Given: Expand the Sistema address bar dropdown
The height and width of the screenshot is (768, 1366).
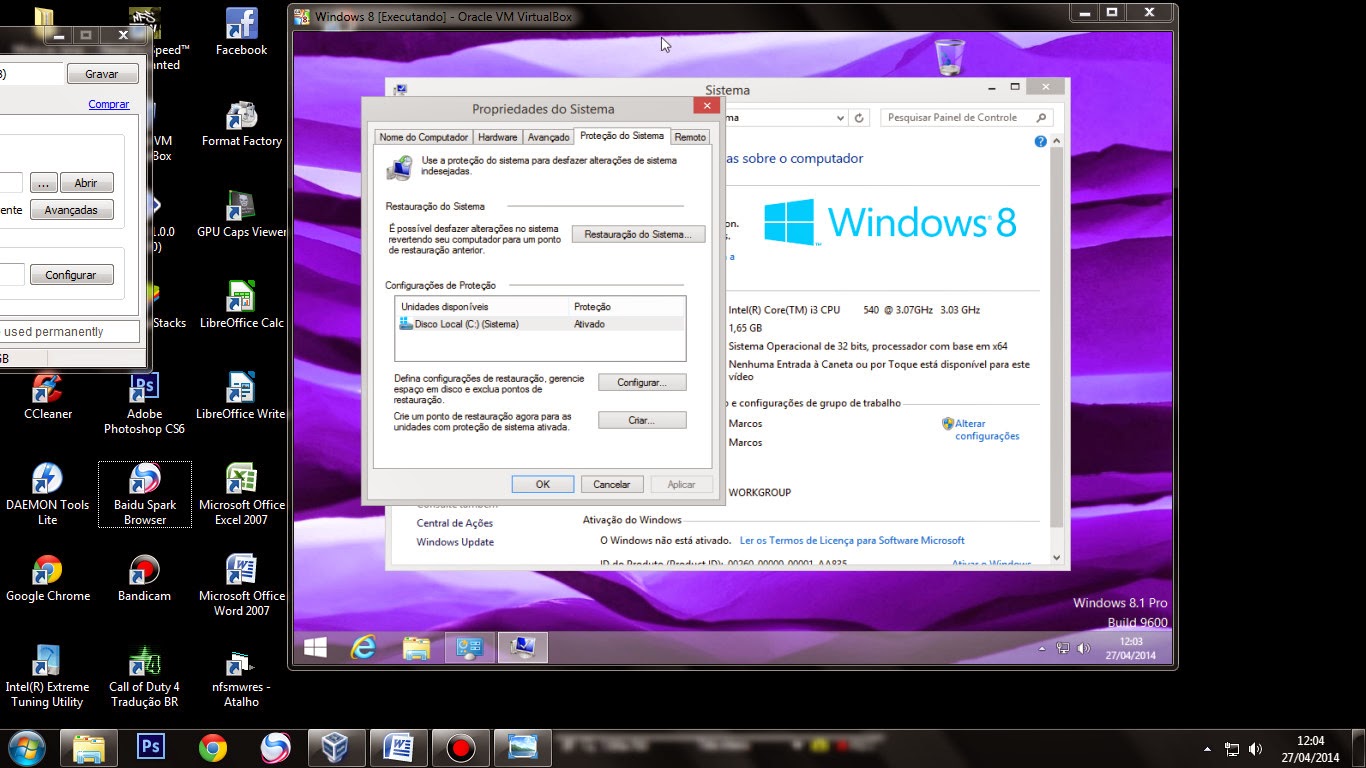Looking at the screenshot, I should point(839,118).
